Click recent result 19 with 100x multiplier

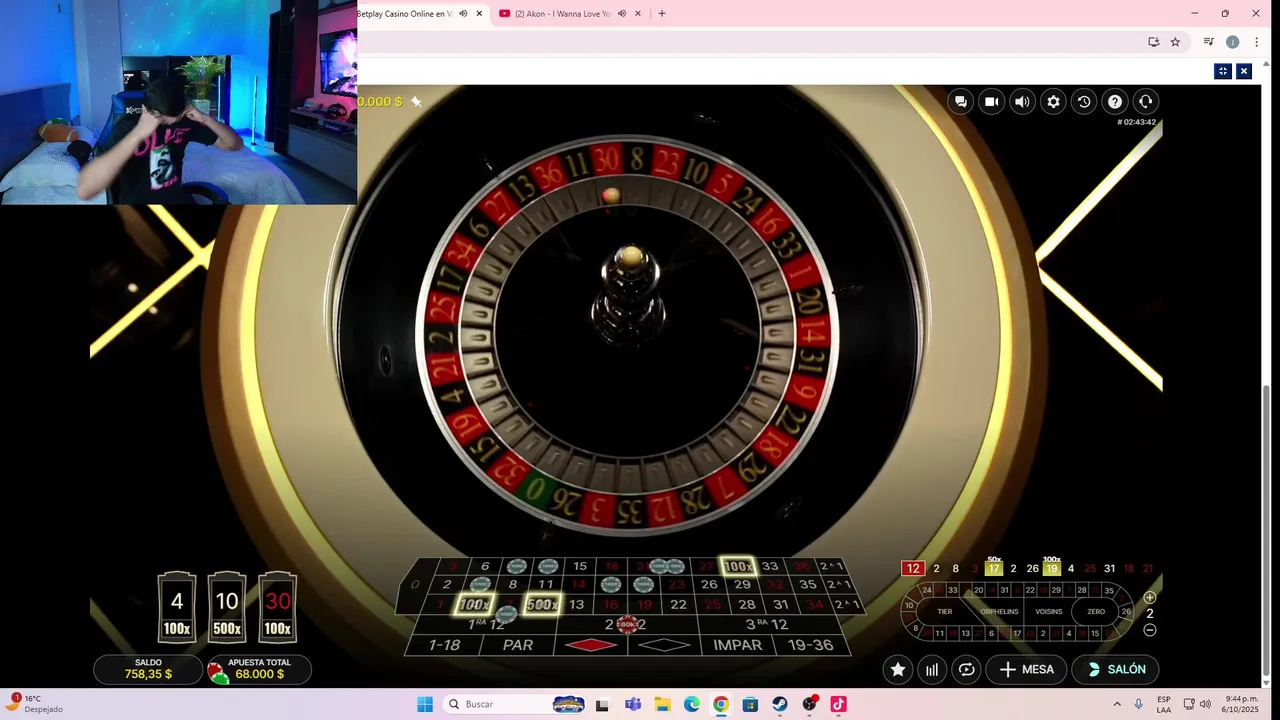(x=1051, y=569)
